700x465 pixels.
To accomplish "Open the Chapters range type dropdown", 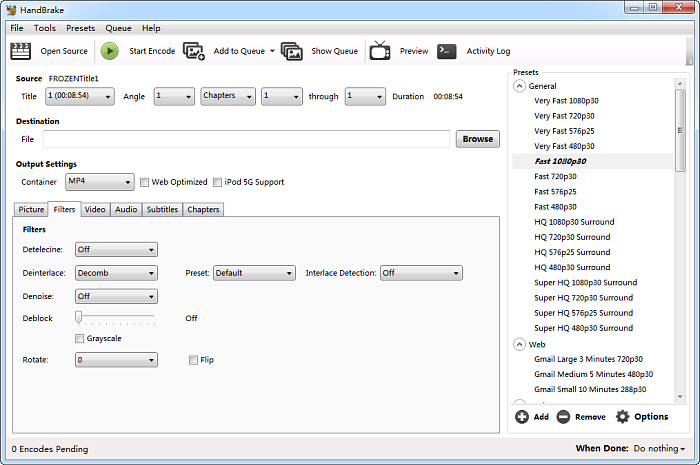I will click(228, 96).
